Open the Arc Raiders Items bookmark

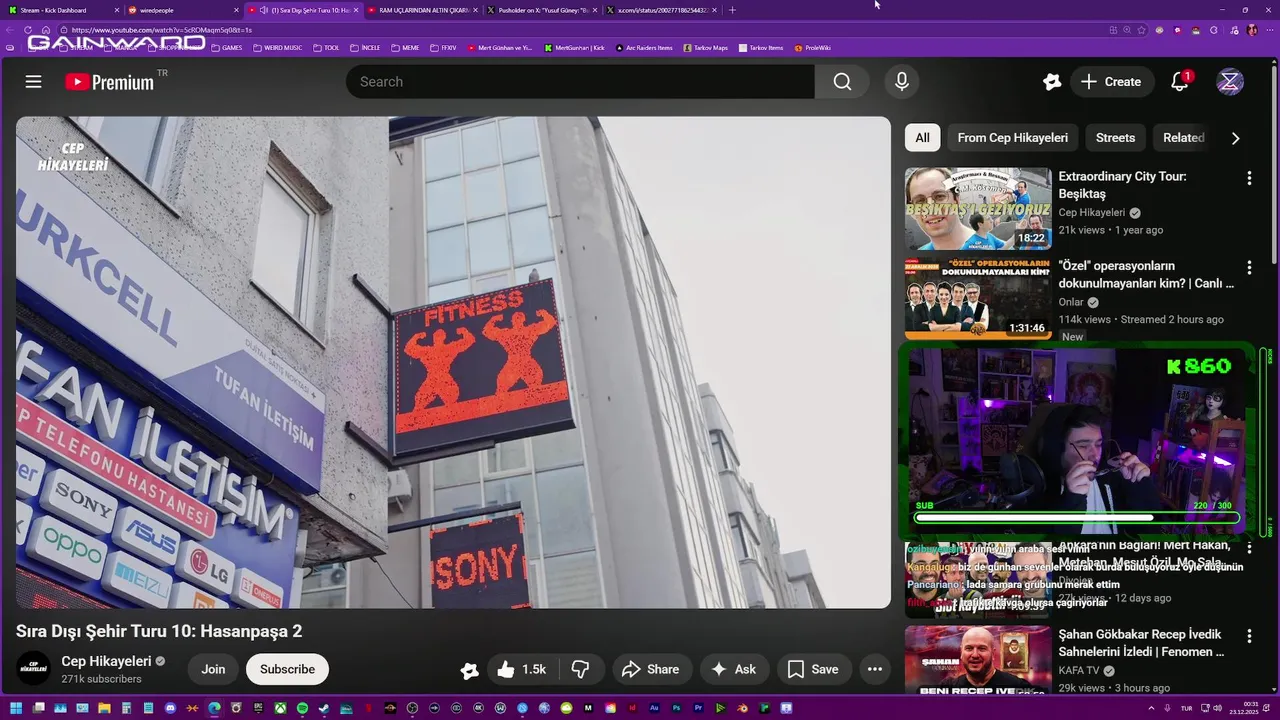(644, 47)
